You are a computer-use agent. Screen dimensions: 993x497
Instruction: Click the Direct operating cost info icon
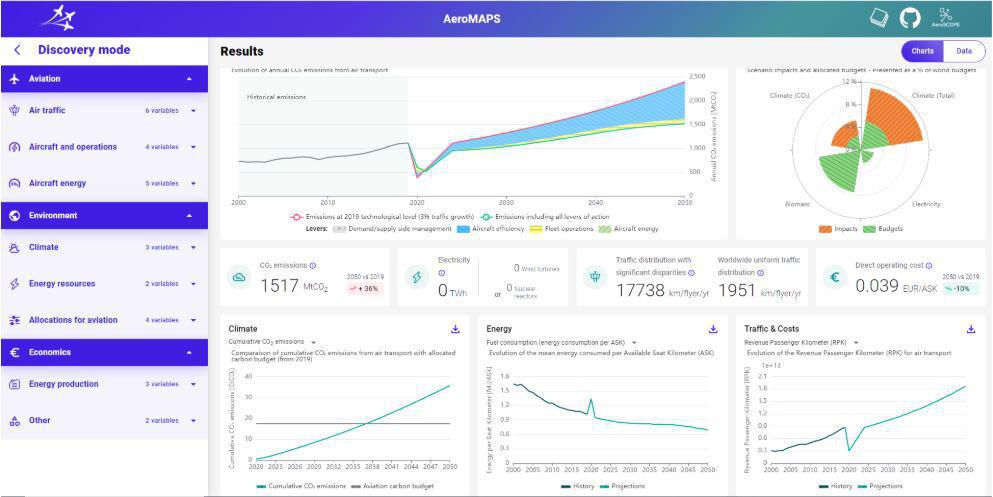pyautogui.click(x=929, y=267)
